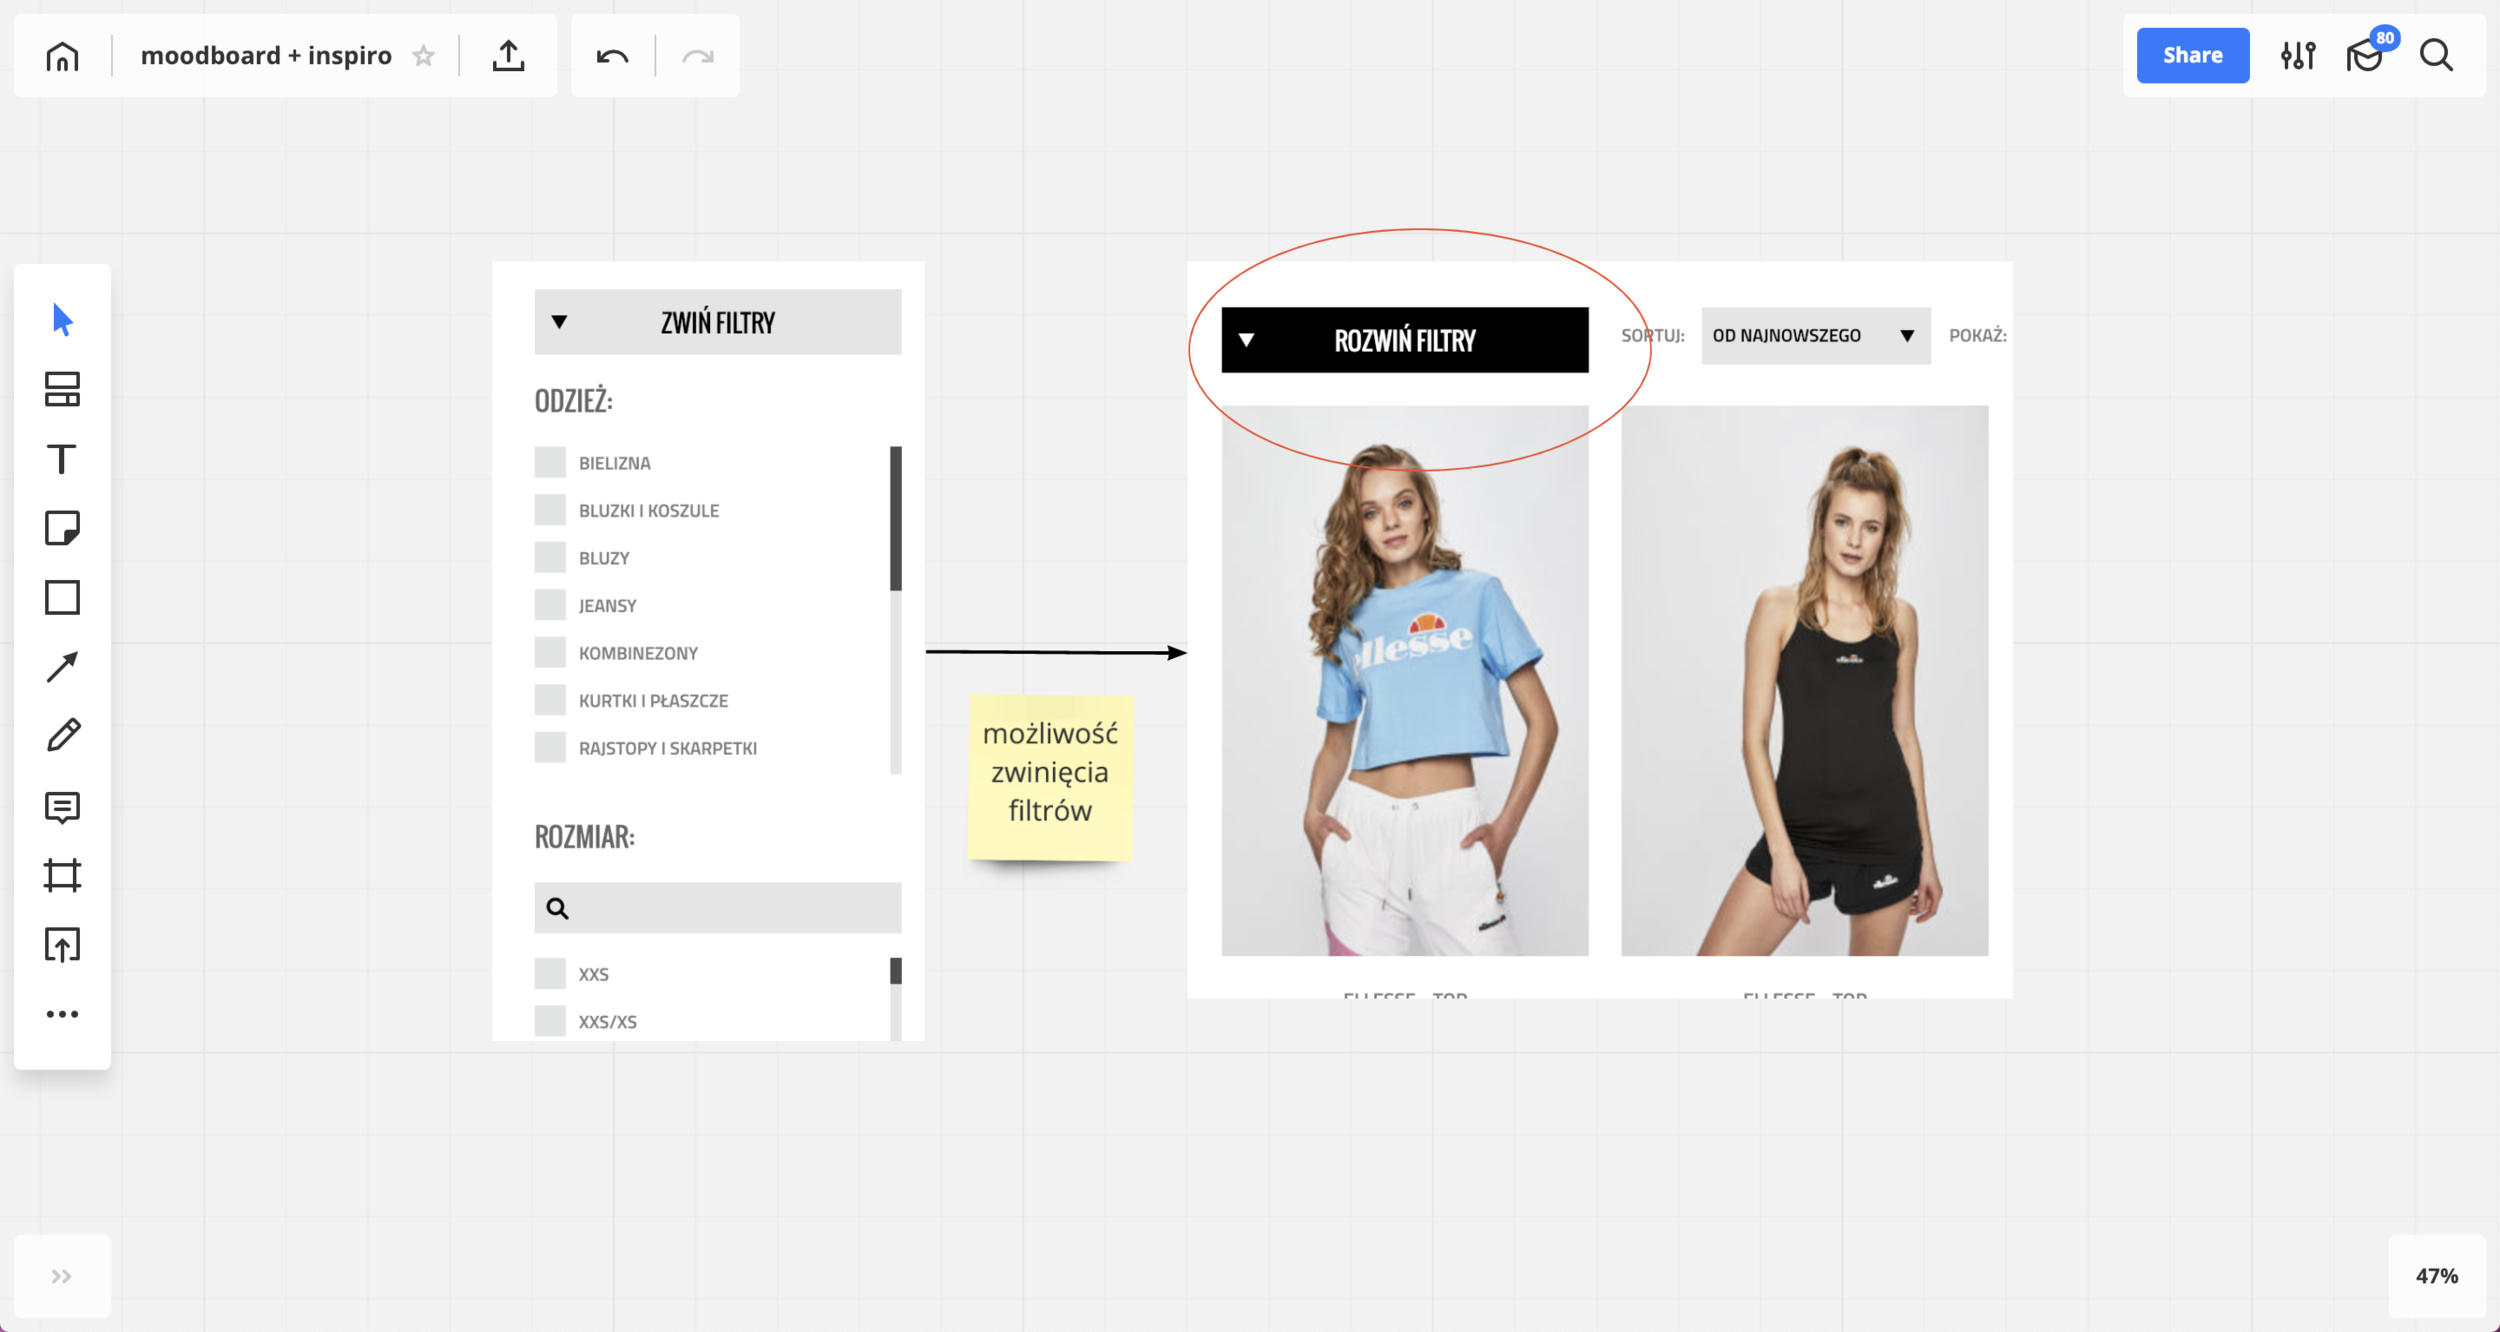Open the 47% zoom level control

click(x=2436, y=1276)
